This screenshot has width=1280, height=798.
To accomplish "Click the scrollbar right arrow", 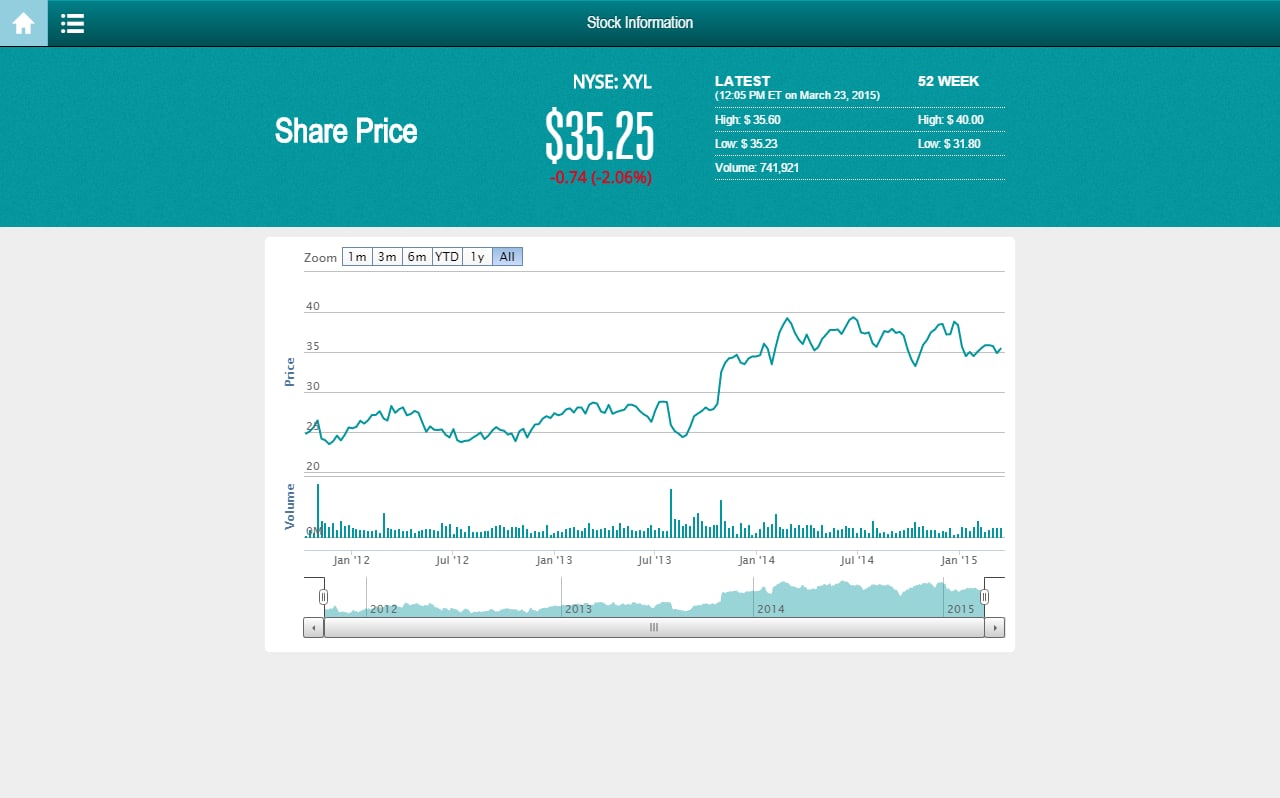I will (x=994, y=628).
